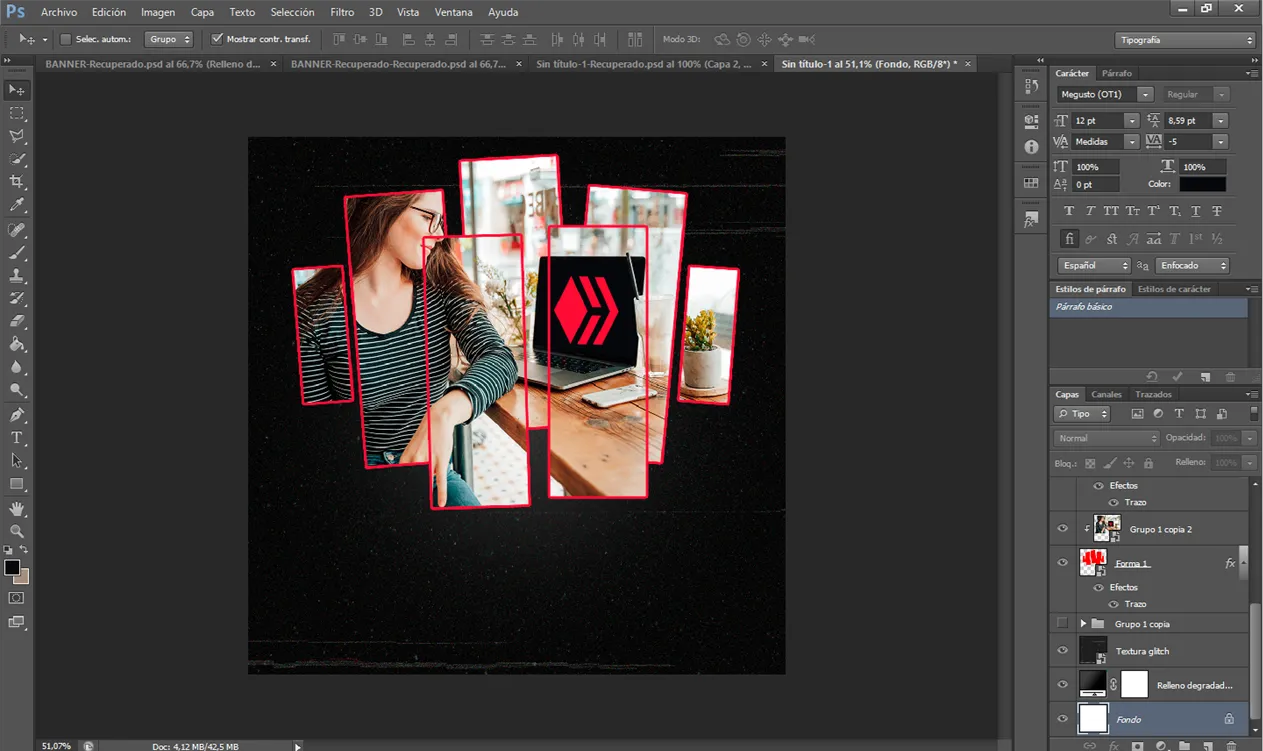The image size is (1263, 751).
Task: Expand the Grupo 1 copia group
Action: coord(1082,624)
